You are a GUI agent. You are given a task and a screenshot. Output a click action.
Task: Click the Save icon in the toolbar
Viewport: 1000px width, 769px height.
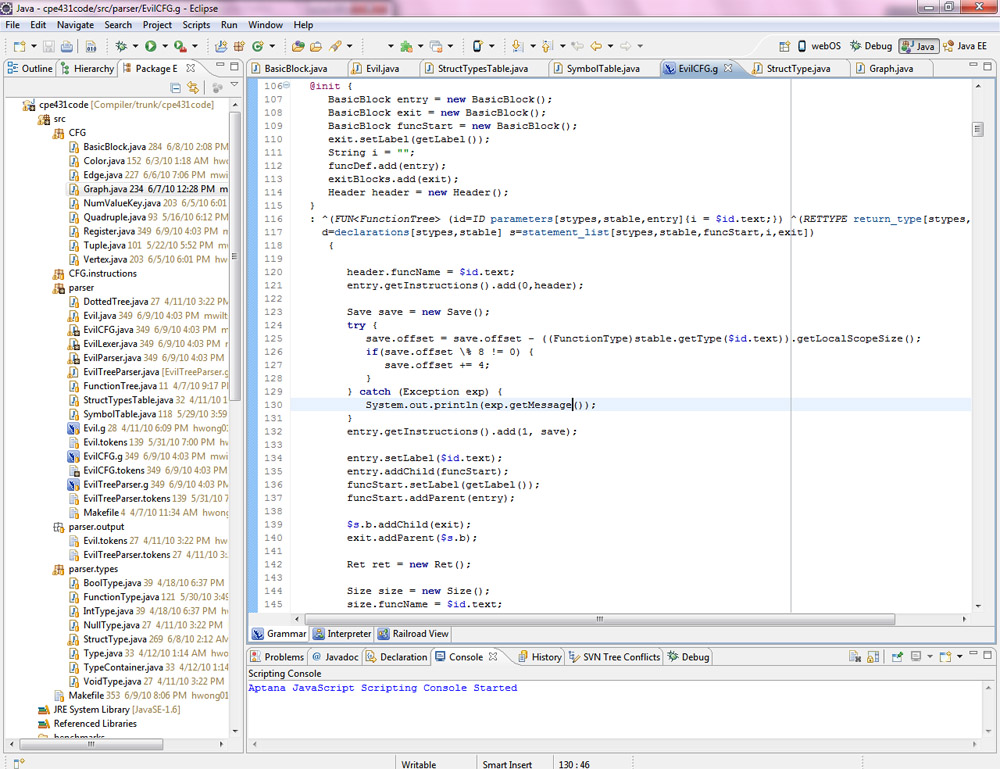pos(47,46)
